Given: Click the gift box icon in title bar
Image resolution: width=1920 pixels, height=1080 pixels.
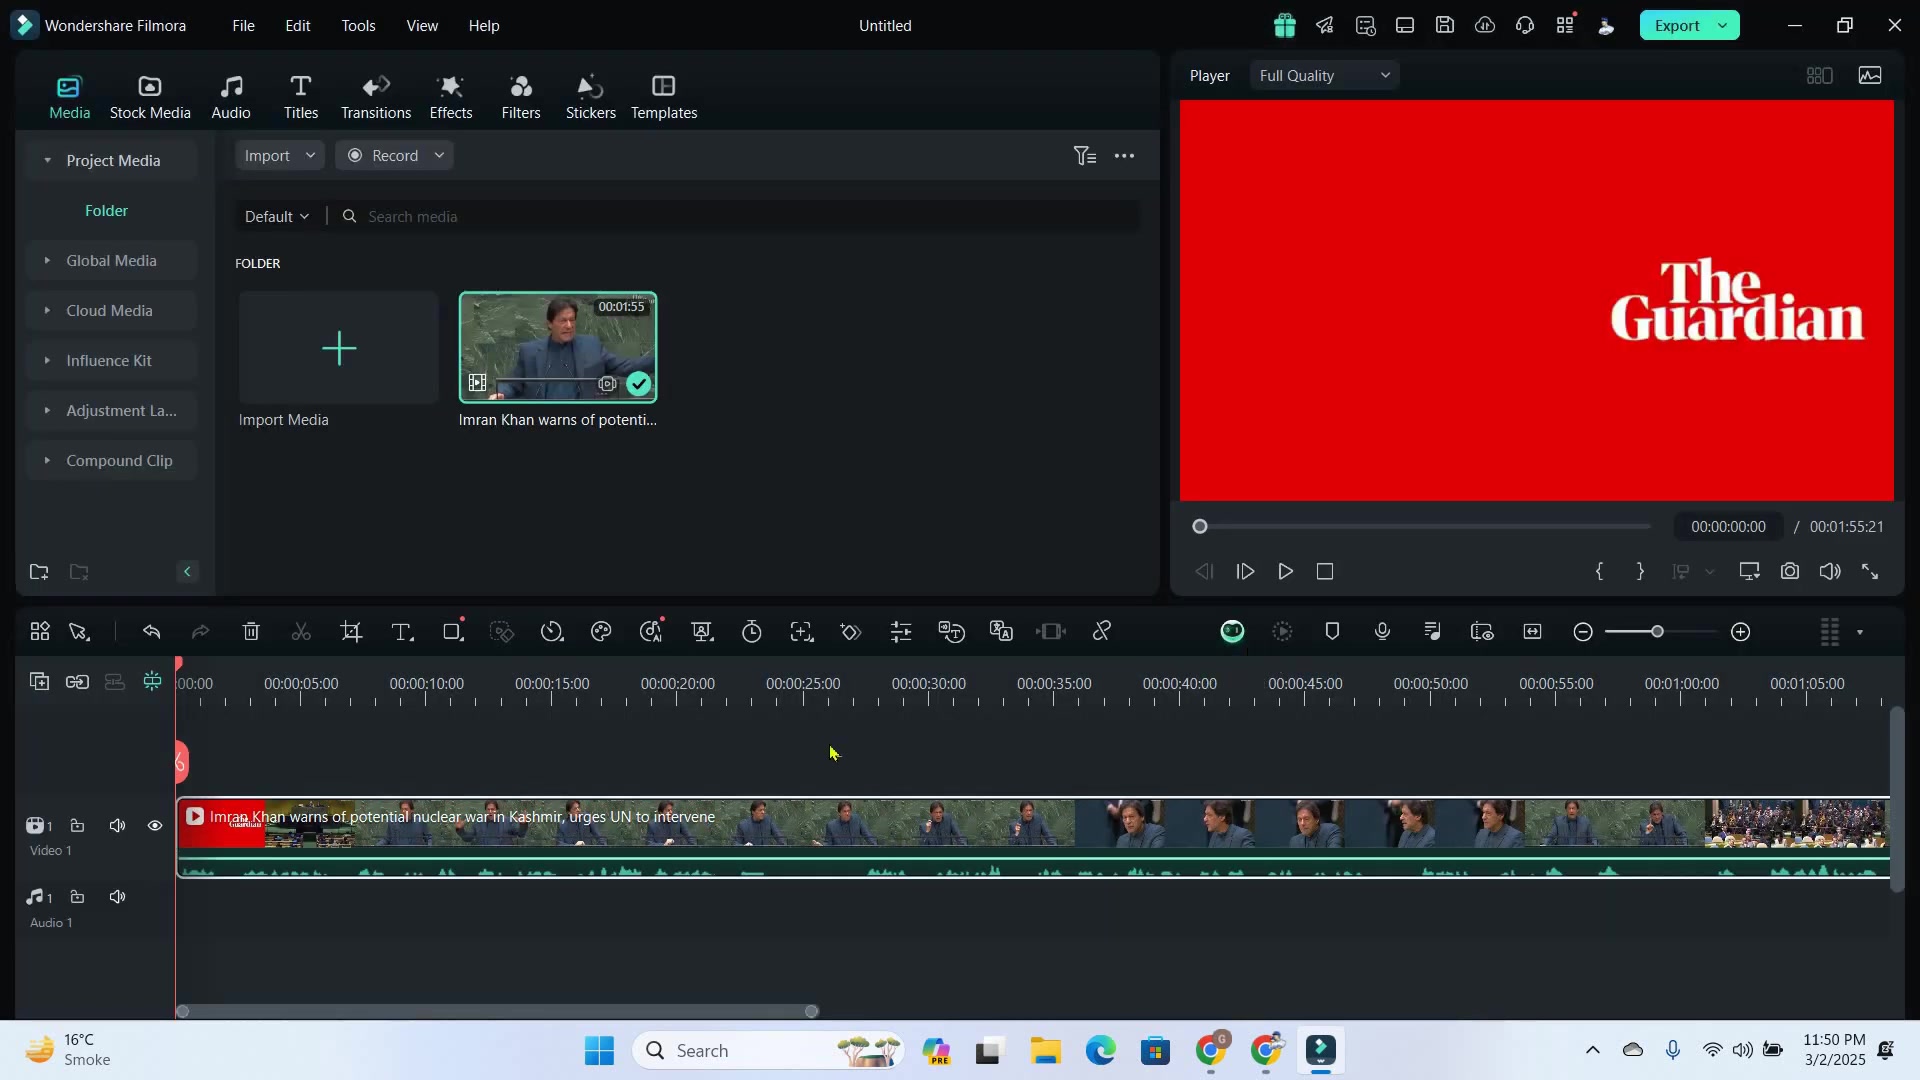Looking at the screenshot, I should [x=1285, y=26].
